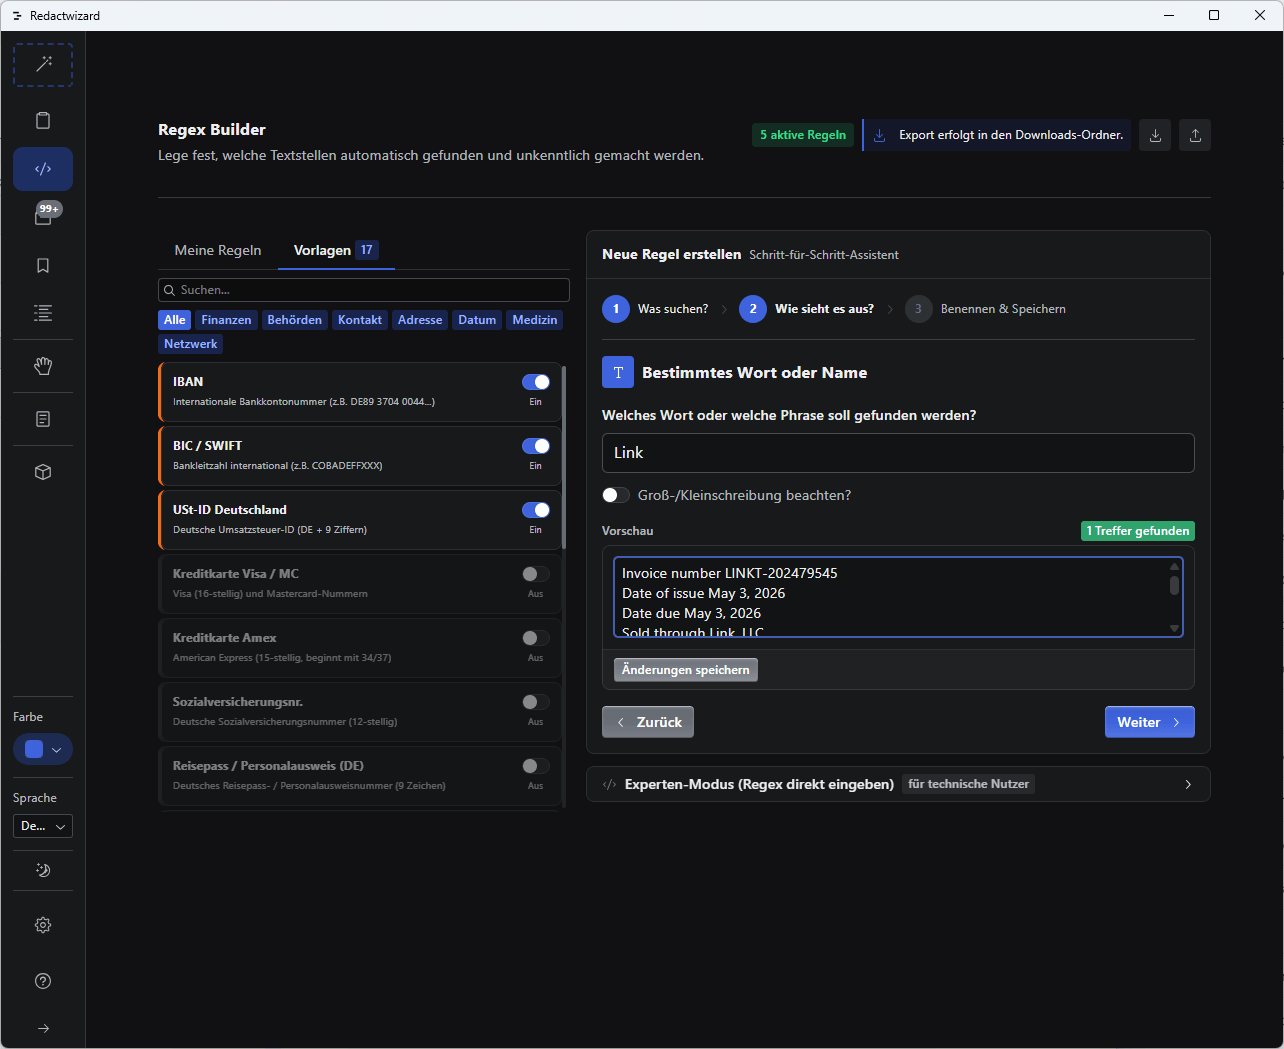Turn off the IBAN rule toggle

[536, 382]
